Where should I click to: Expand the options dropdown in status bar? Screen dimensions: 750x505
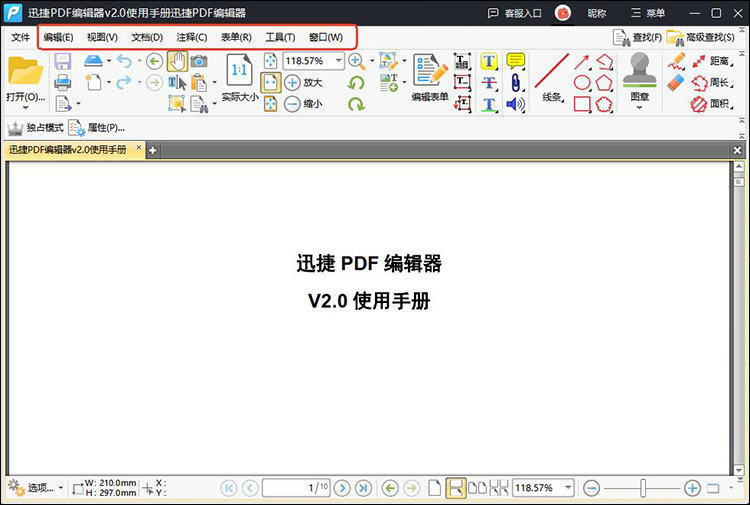pyautogui.click(x=61, y=488)
